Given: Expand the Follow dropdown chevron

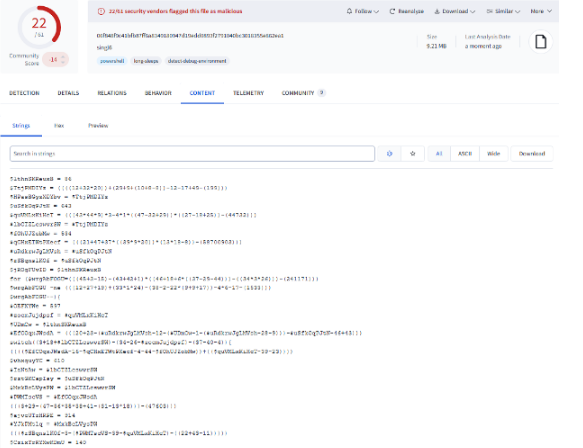Looking at the screenshot, I should point(376,12).
